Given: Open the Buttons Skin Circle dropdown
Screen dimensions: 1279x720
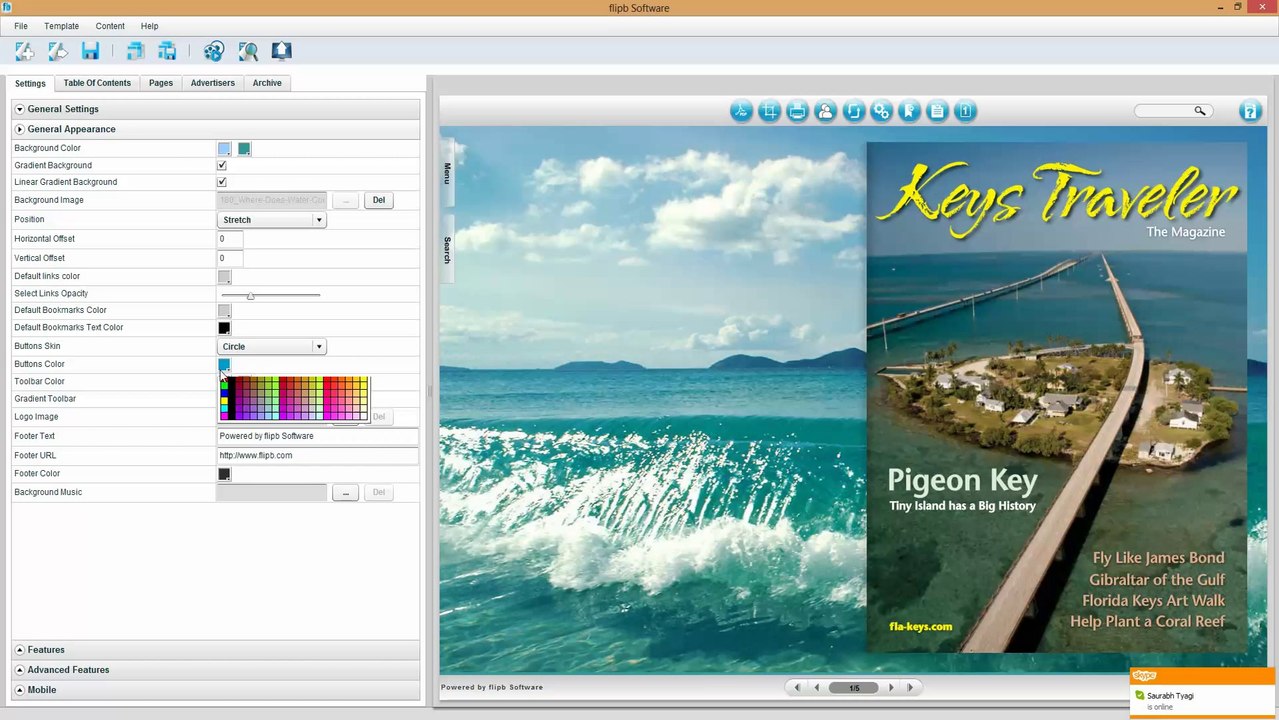Looking at the screenshot, I should coord(271,347).
